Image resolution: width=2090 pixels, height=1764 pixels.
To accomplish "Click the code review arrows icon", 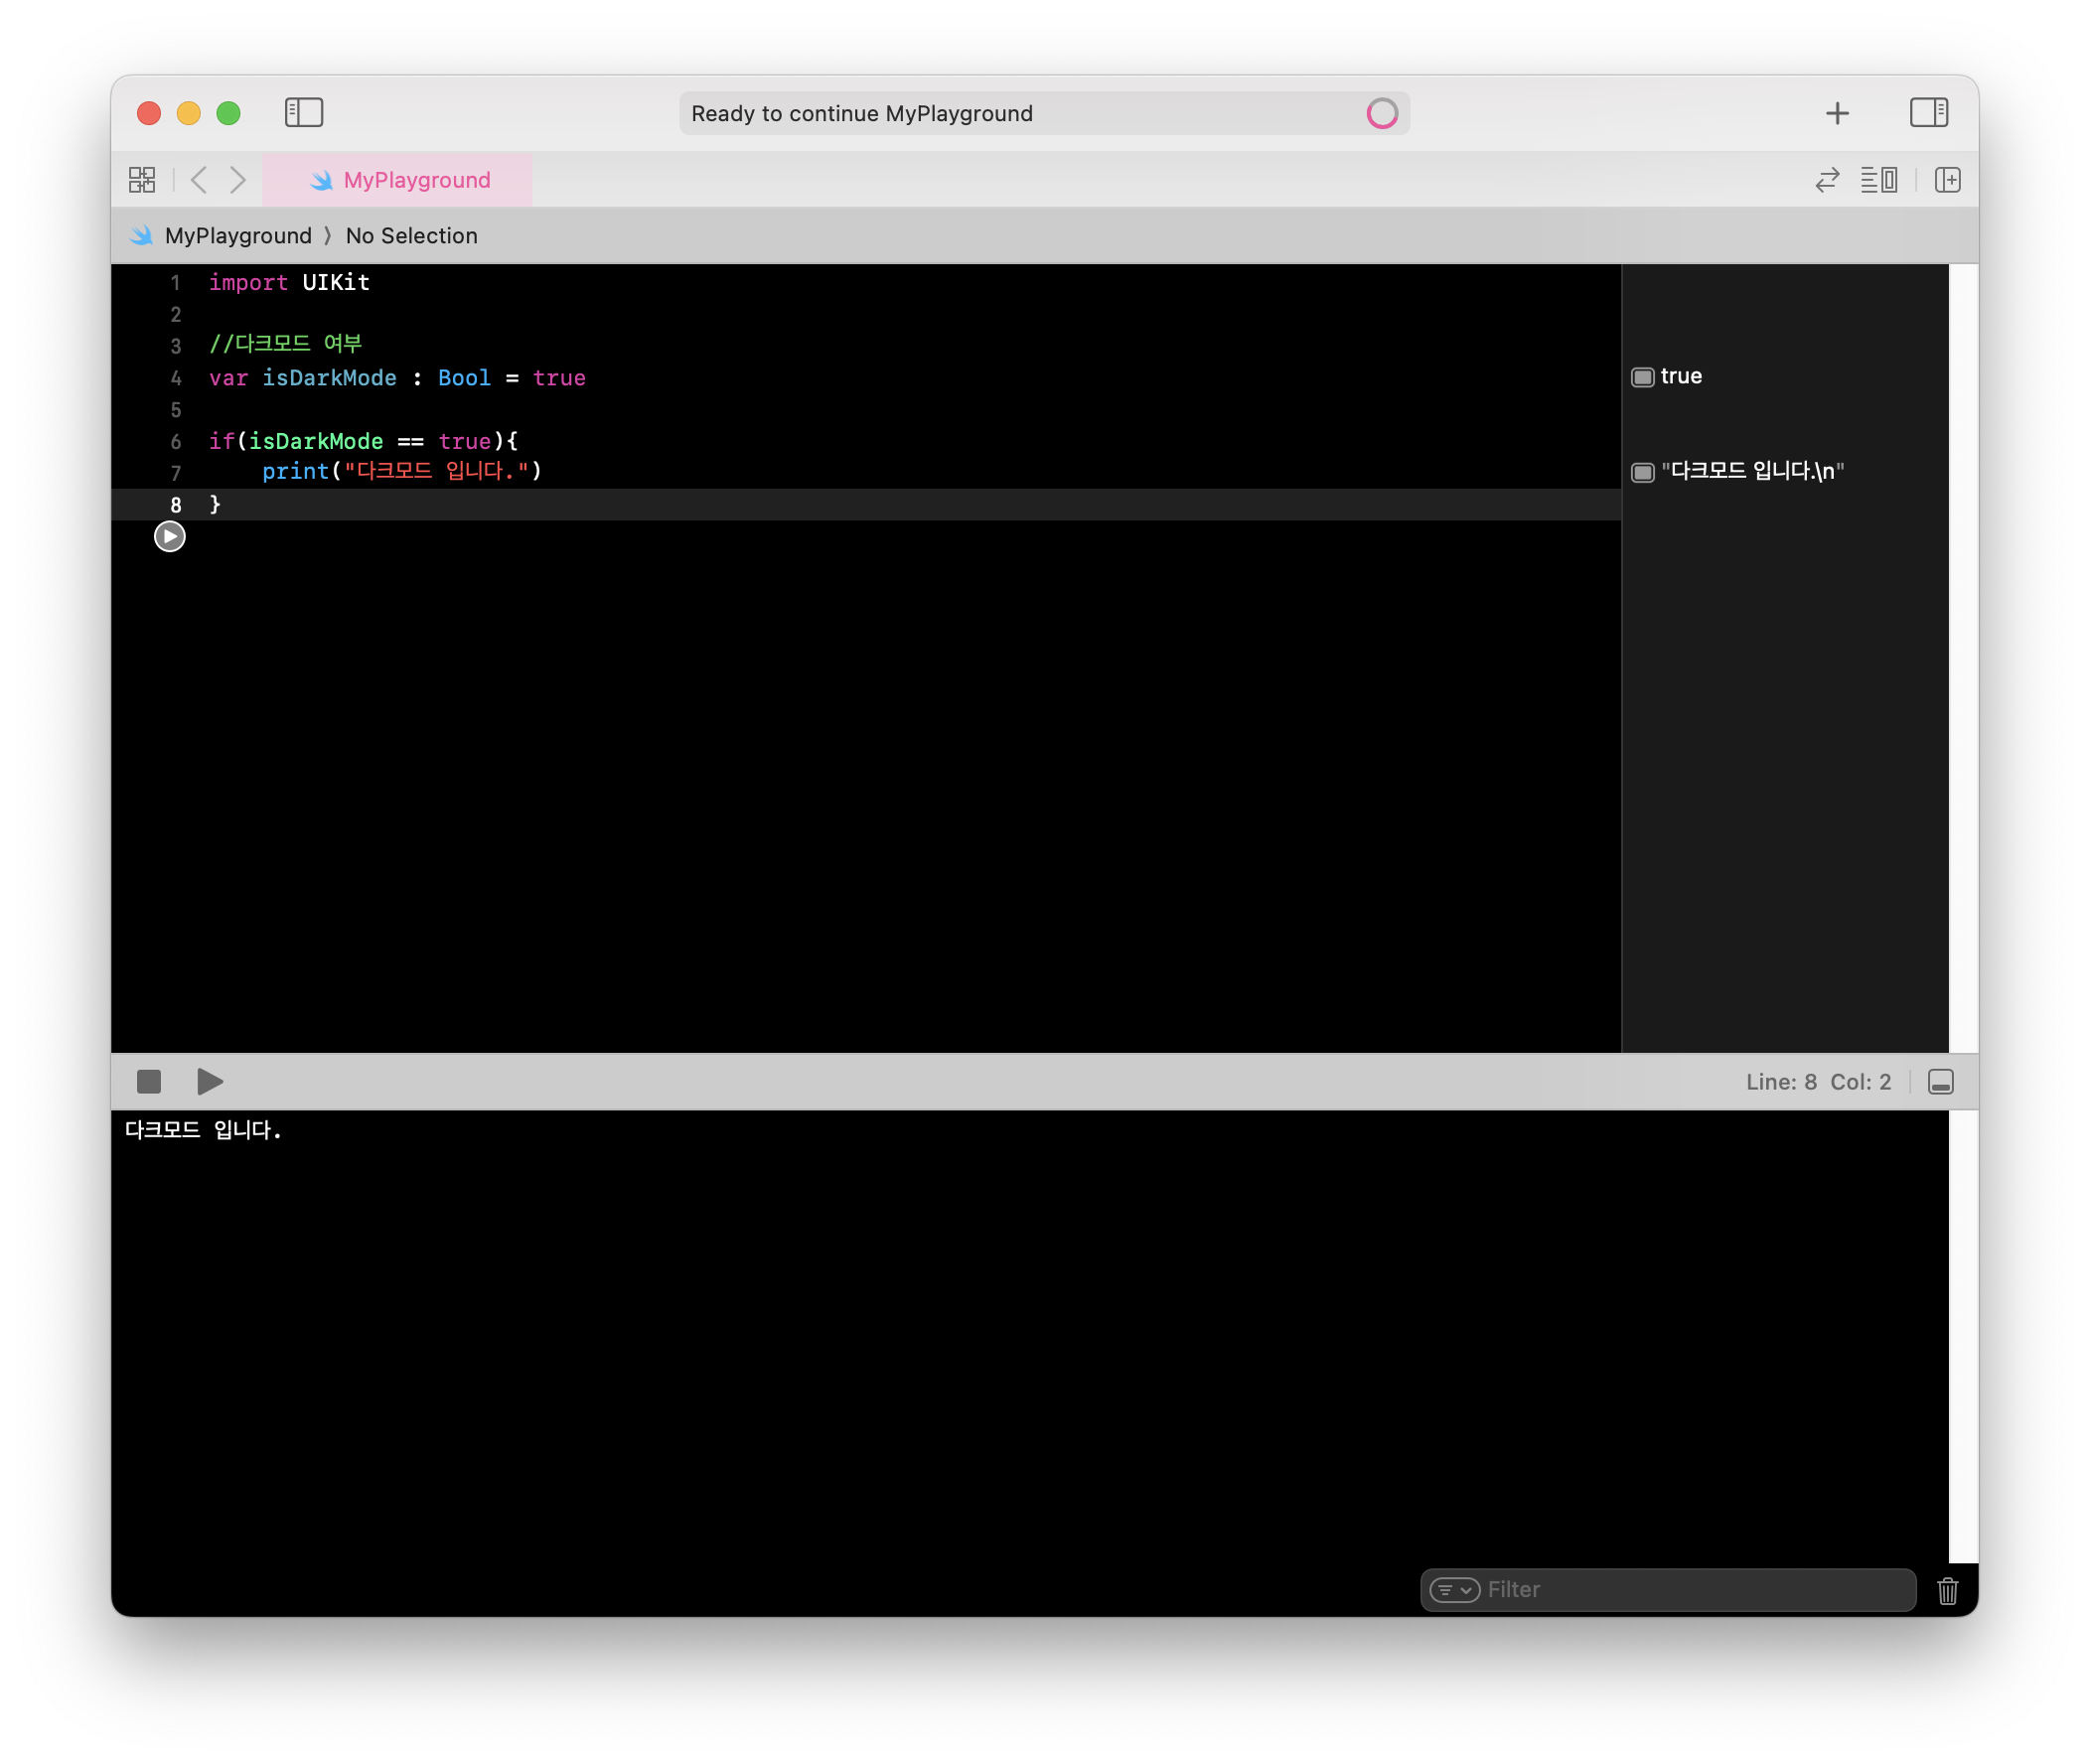I will point(1826,180).
